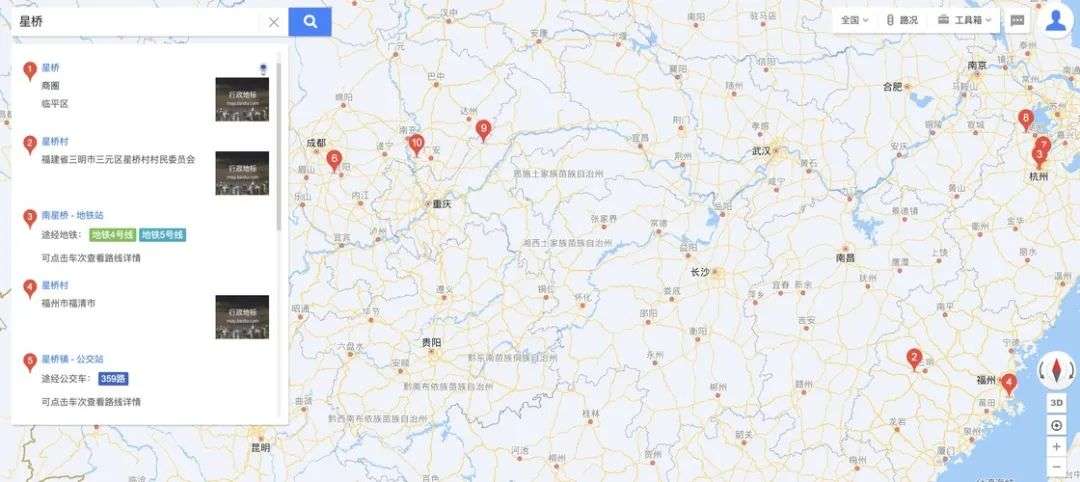Open the 南星桥 - 地铁站 result
This screenshot has width=1080, height=482.
click(72, 215)
